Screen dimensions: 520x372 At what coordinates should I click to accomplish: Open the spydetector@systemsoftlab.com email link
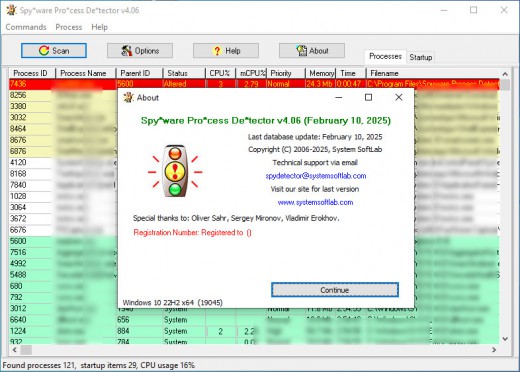pyautogui.click(x=316, y=176)
